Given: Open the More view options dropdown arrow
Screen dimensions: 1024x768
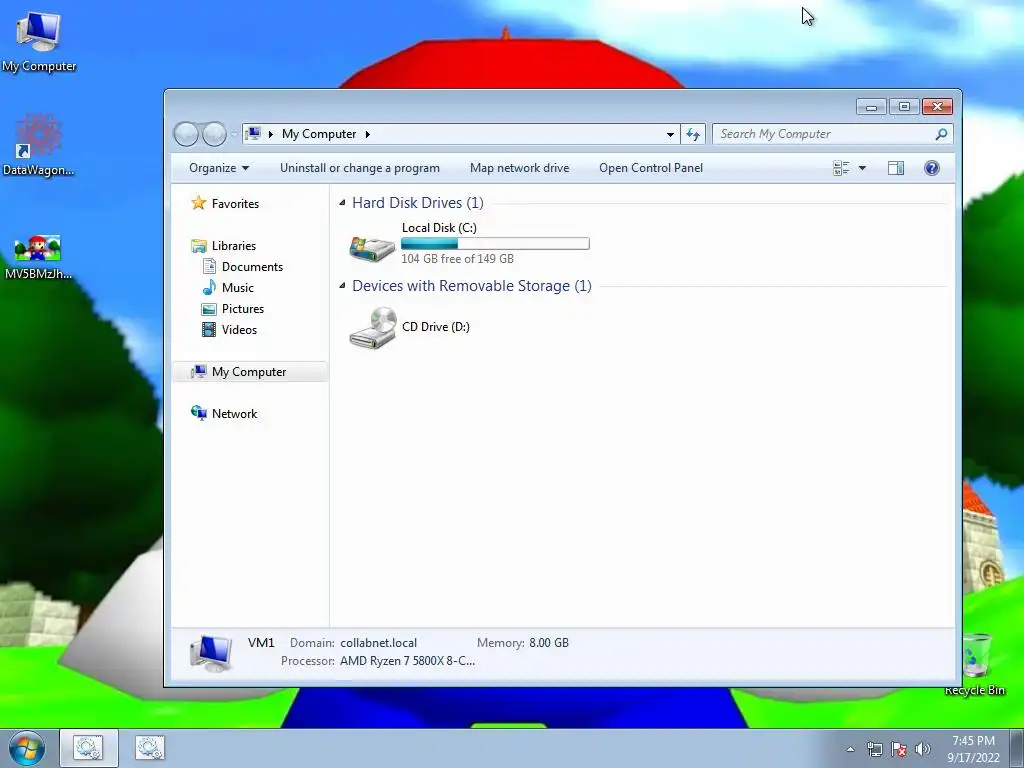Looking at the screenshot, I should (862, 168).
